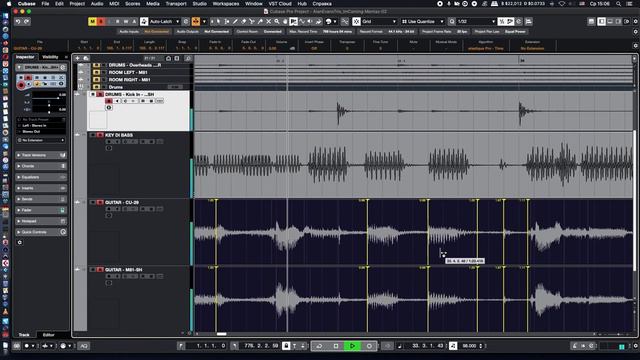Click the info line setup gear
640x360 pixels.
[x=636, y=45]
